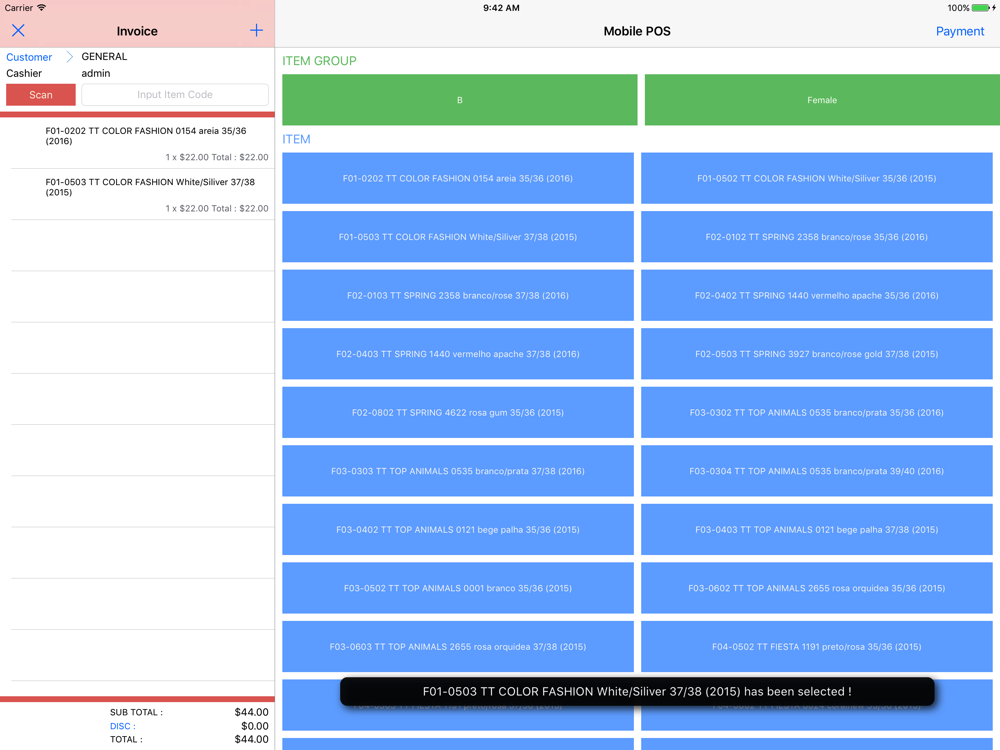The width and height of the screenshot is (1000, 750).
Task: Click the SUB TOTAL $44.00 amount
Action: [251, 712]
